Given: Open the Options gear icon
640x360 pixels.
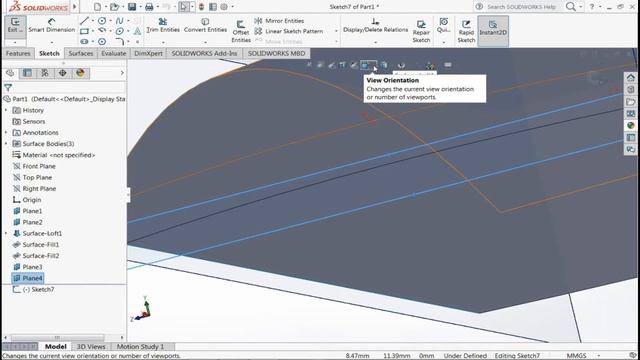Looking at the screenshot, I should (224, 7).
